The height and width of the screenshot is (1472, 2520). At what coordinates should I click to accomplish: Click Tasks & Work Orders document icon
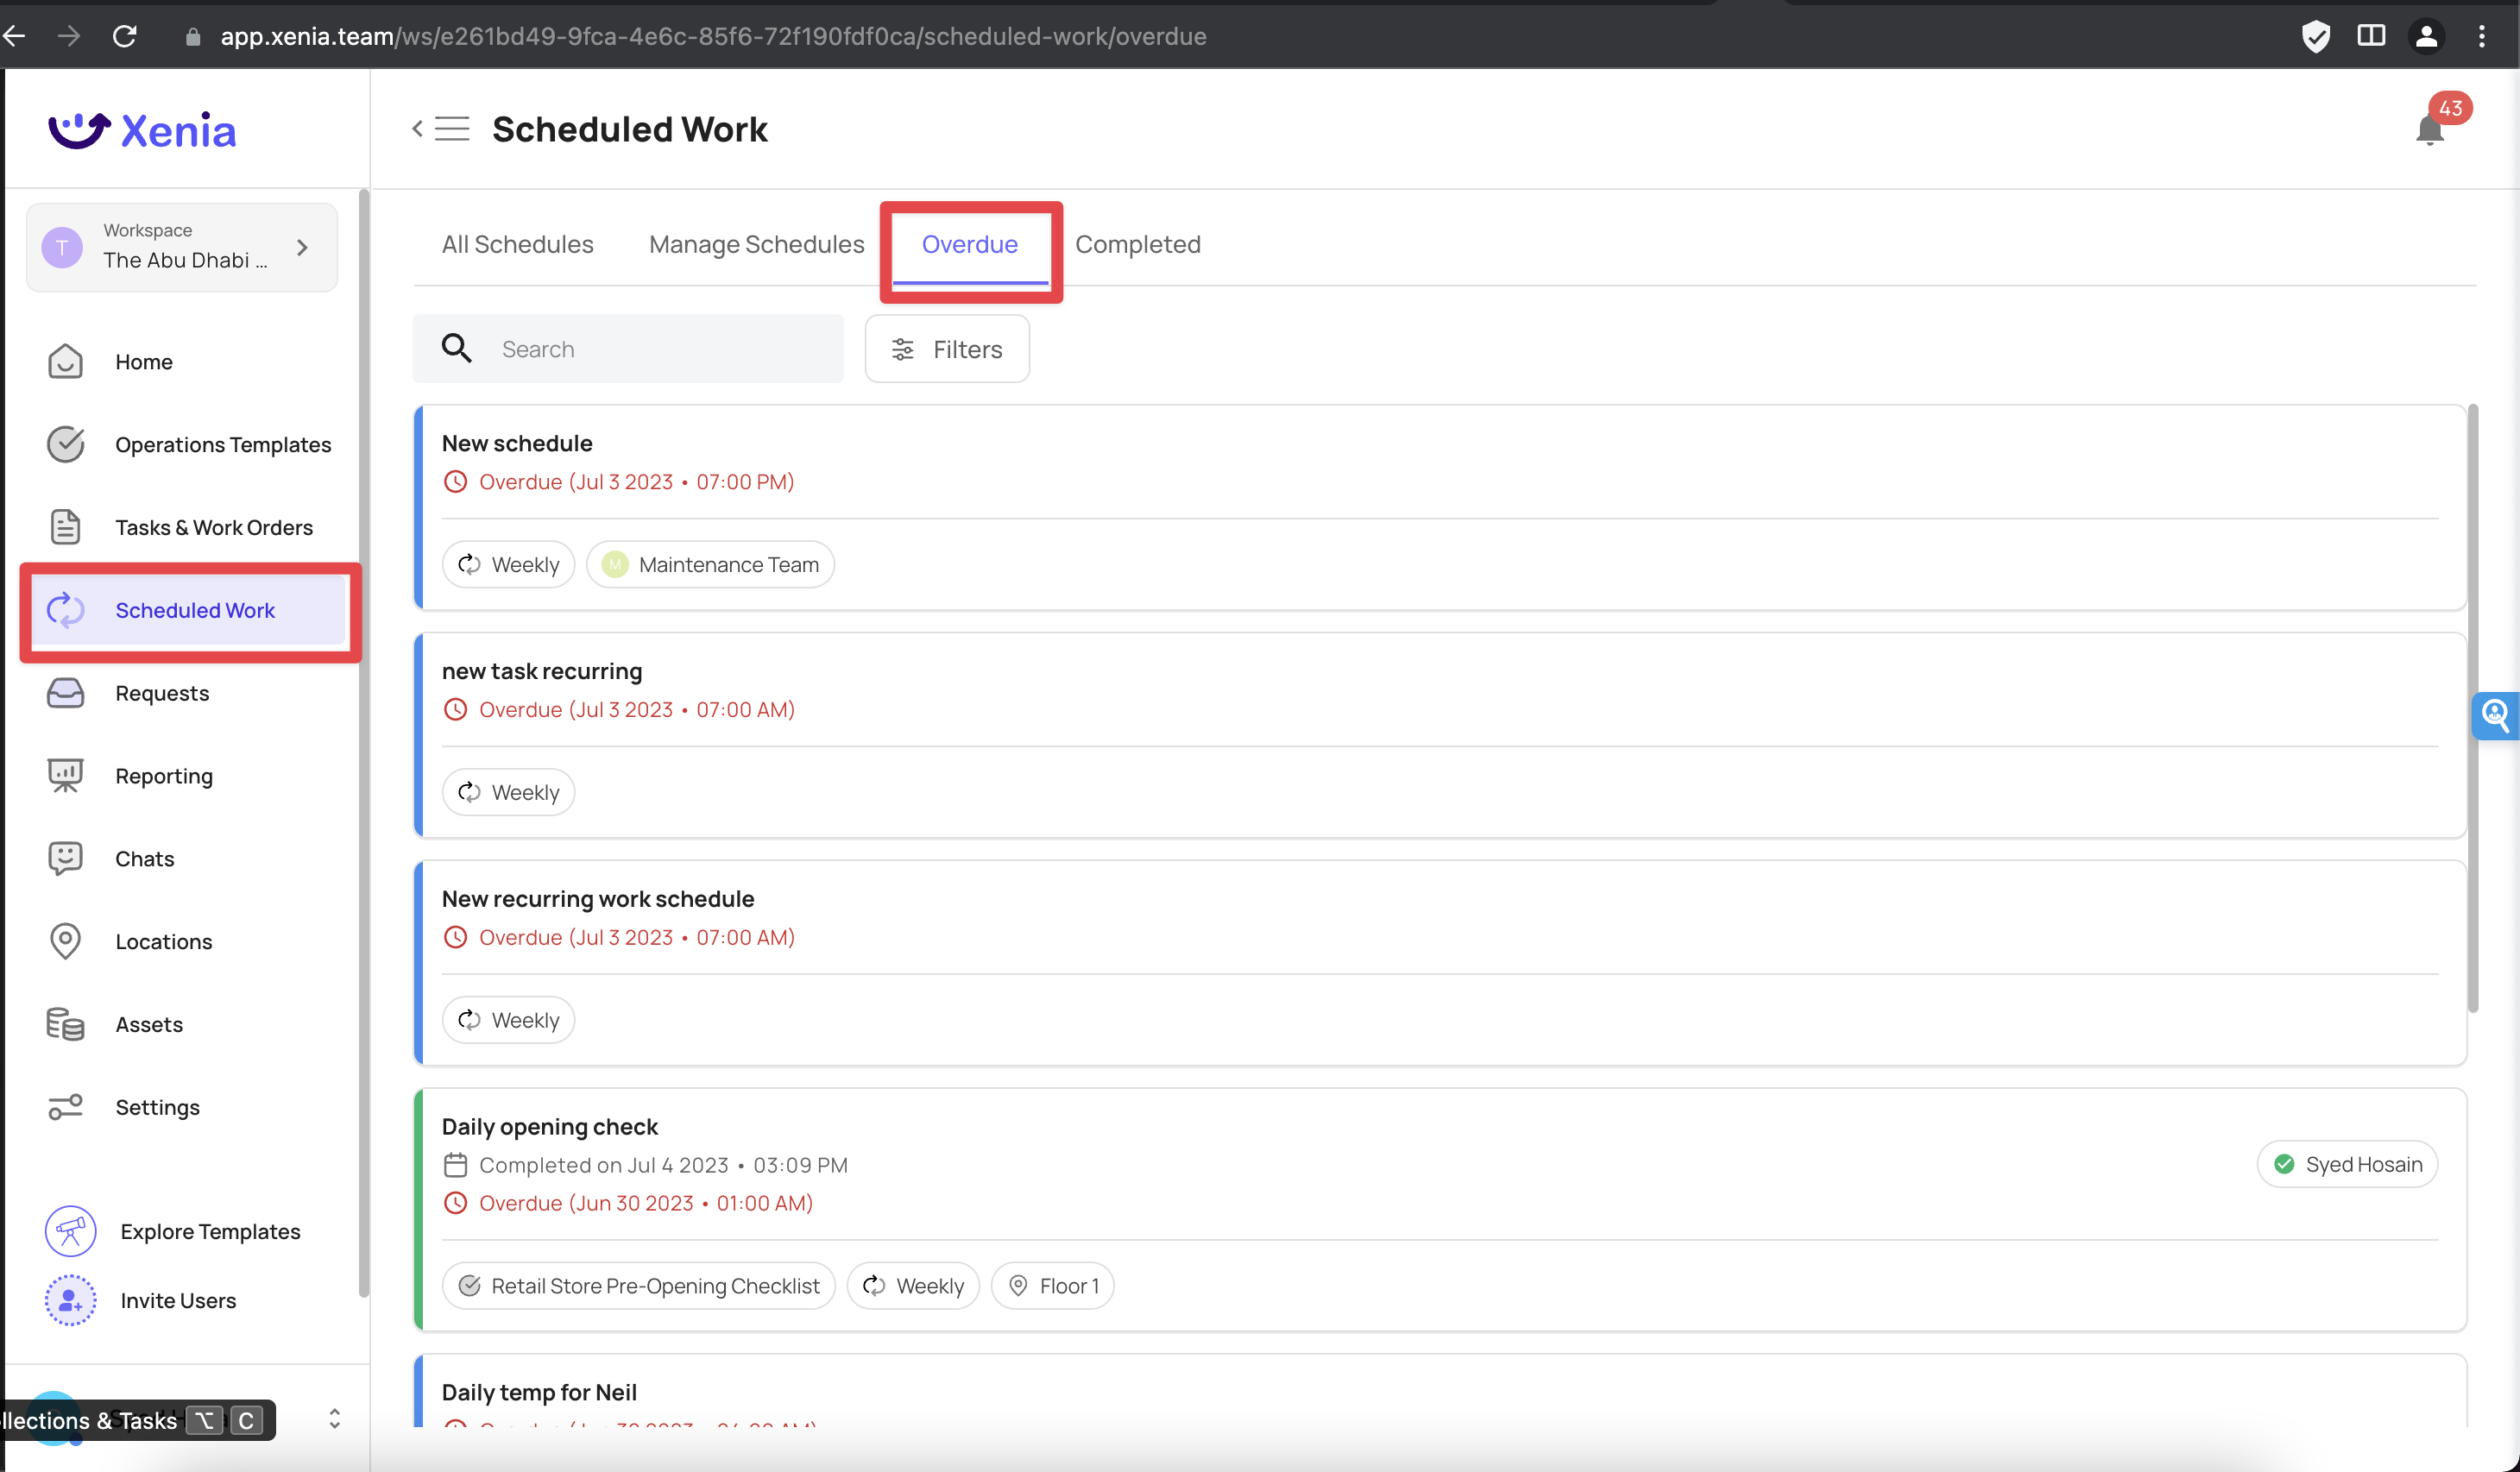65,527
